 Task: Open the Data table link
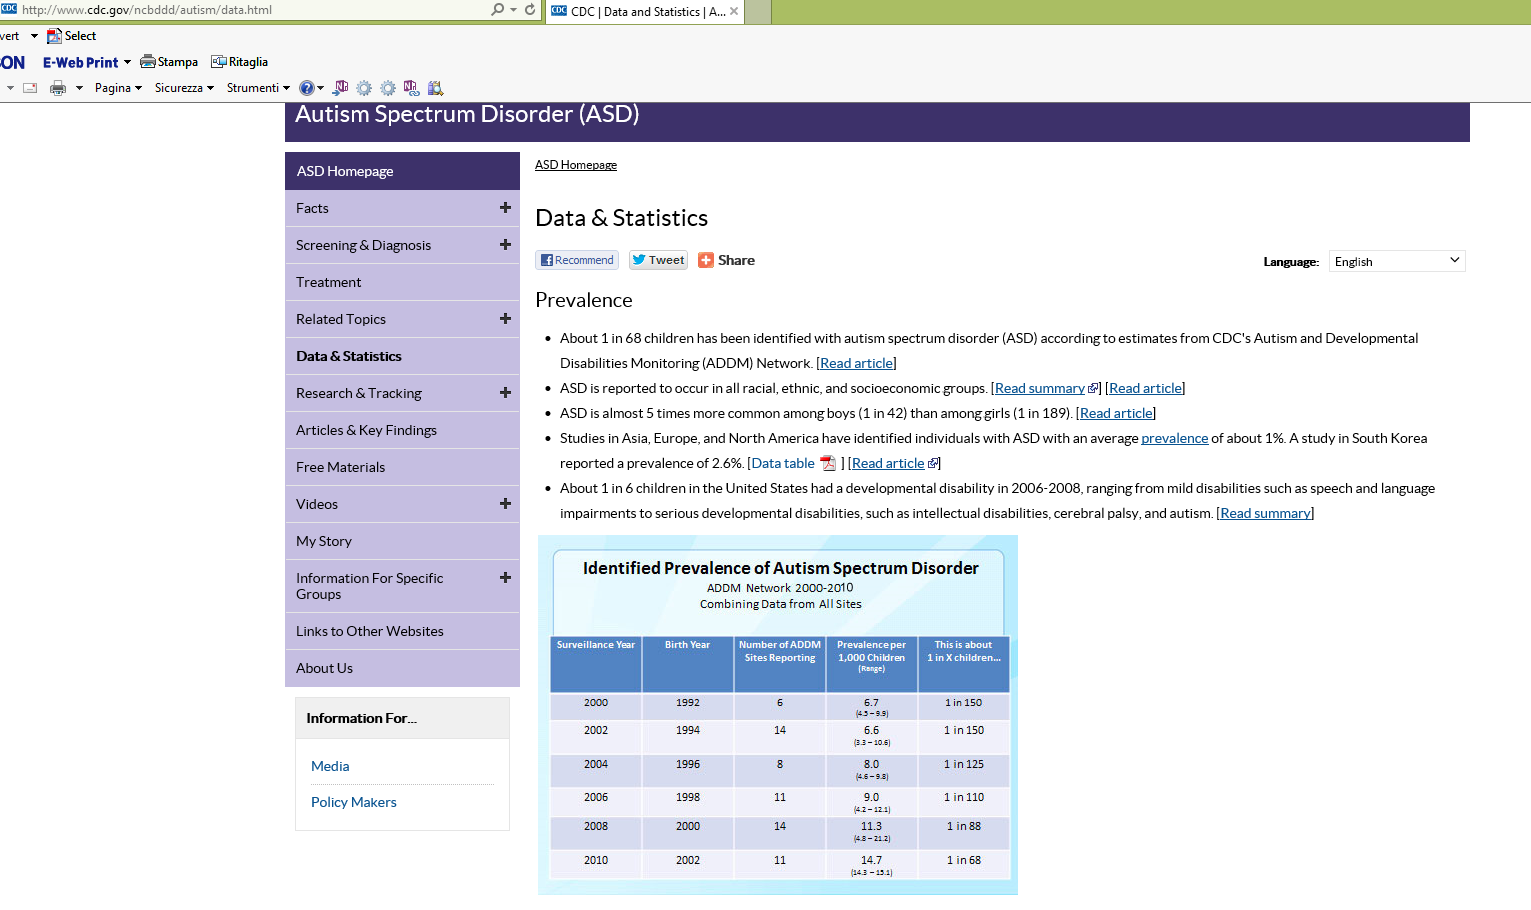tap(783, 463)
